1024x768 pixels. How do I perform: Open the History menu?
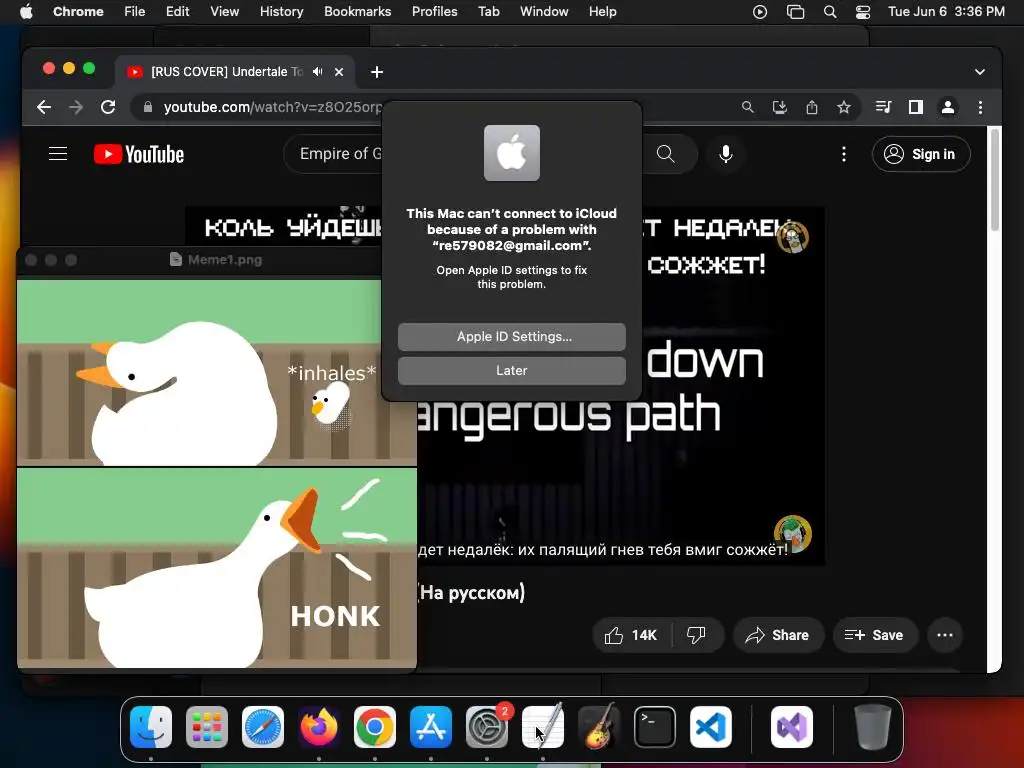[281, 11]
